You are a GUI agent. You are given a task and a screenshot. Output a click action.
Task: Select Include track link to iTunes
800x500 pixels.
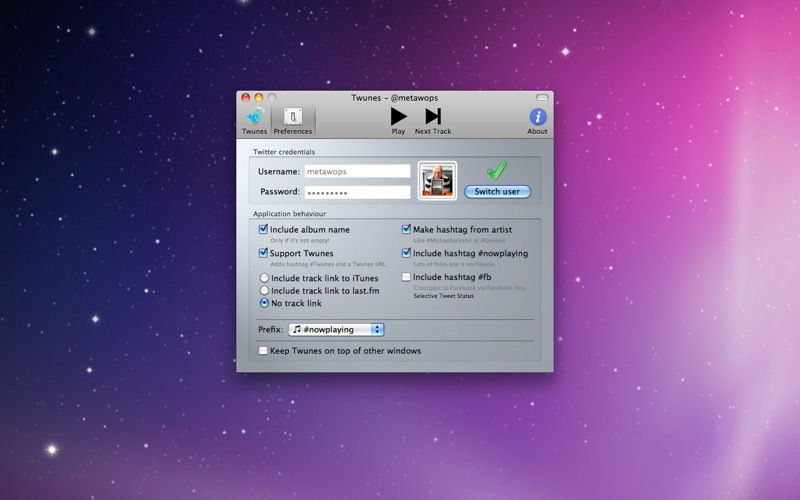(264, 278)
